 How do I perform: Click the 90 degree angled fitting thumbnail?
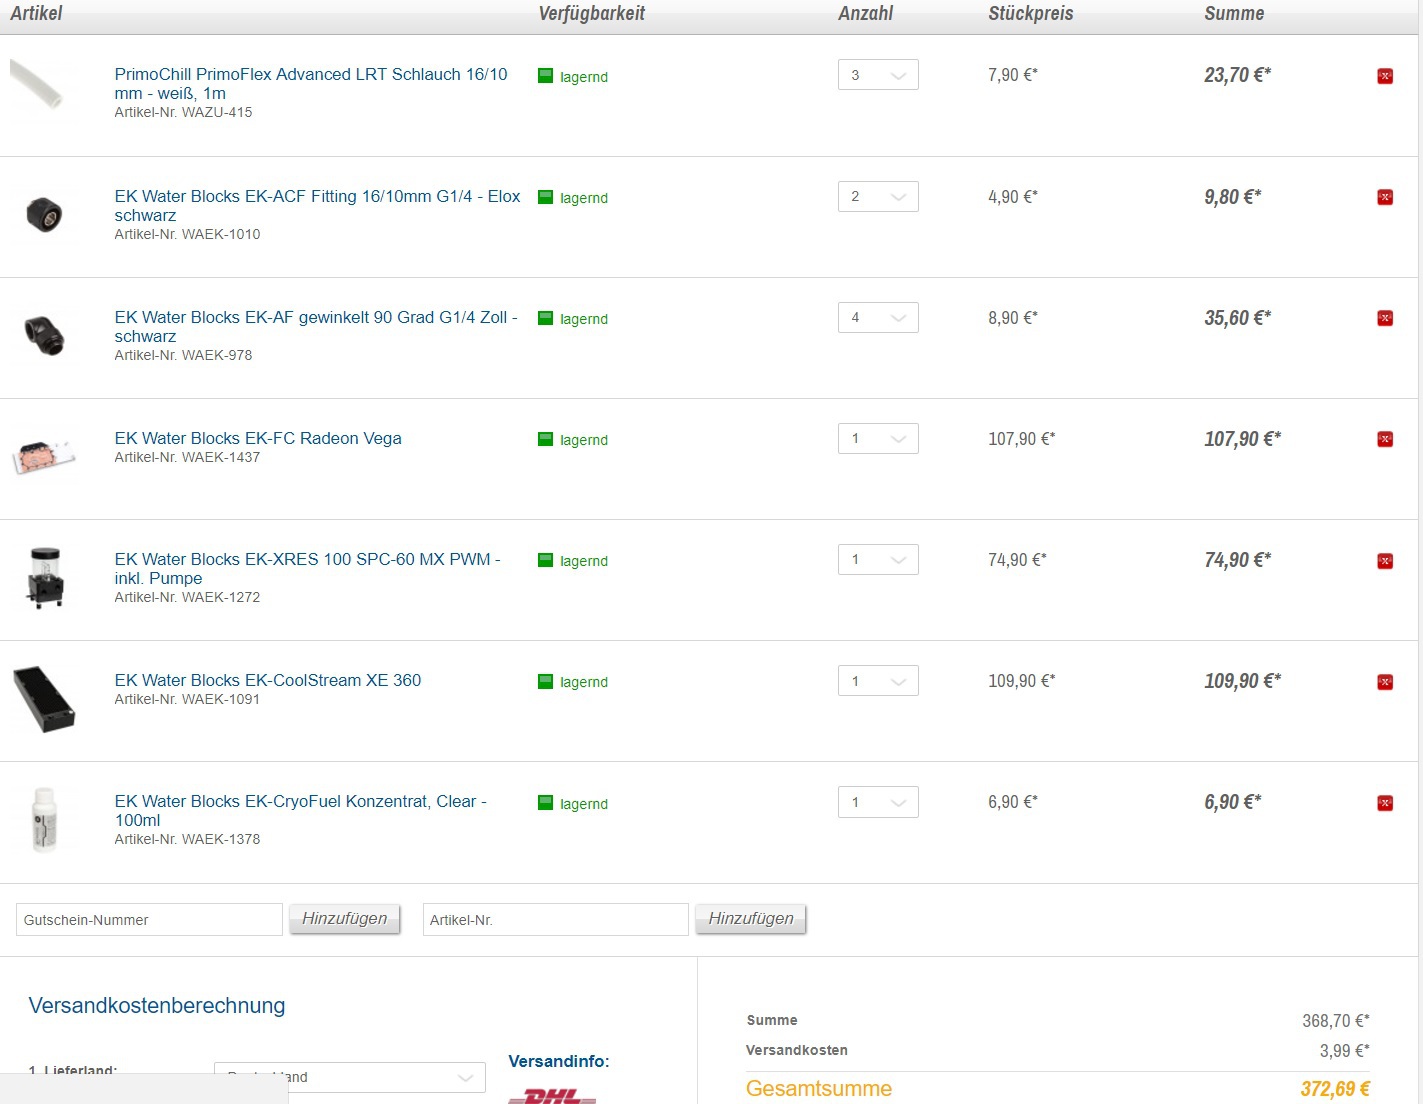(x=44, y=334)
